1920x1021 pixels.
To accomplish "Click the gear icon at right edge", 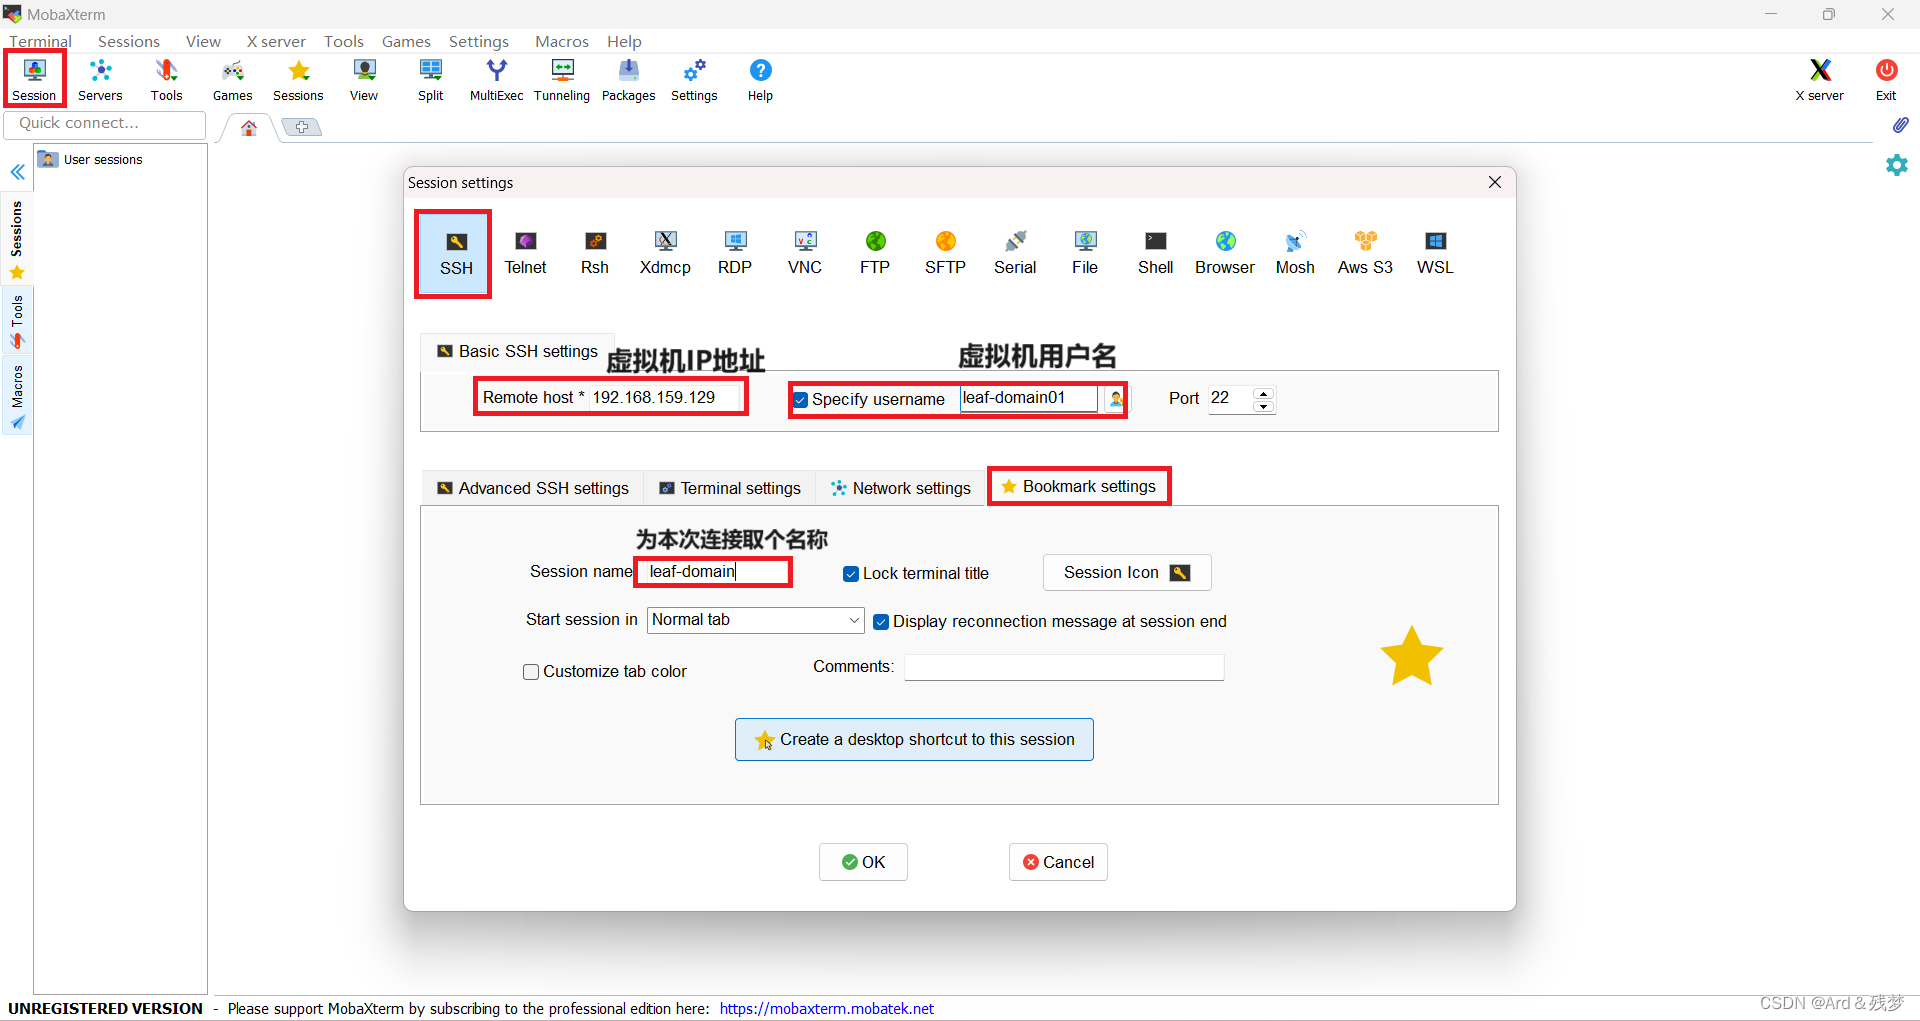I will tap(1897, 165).
